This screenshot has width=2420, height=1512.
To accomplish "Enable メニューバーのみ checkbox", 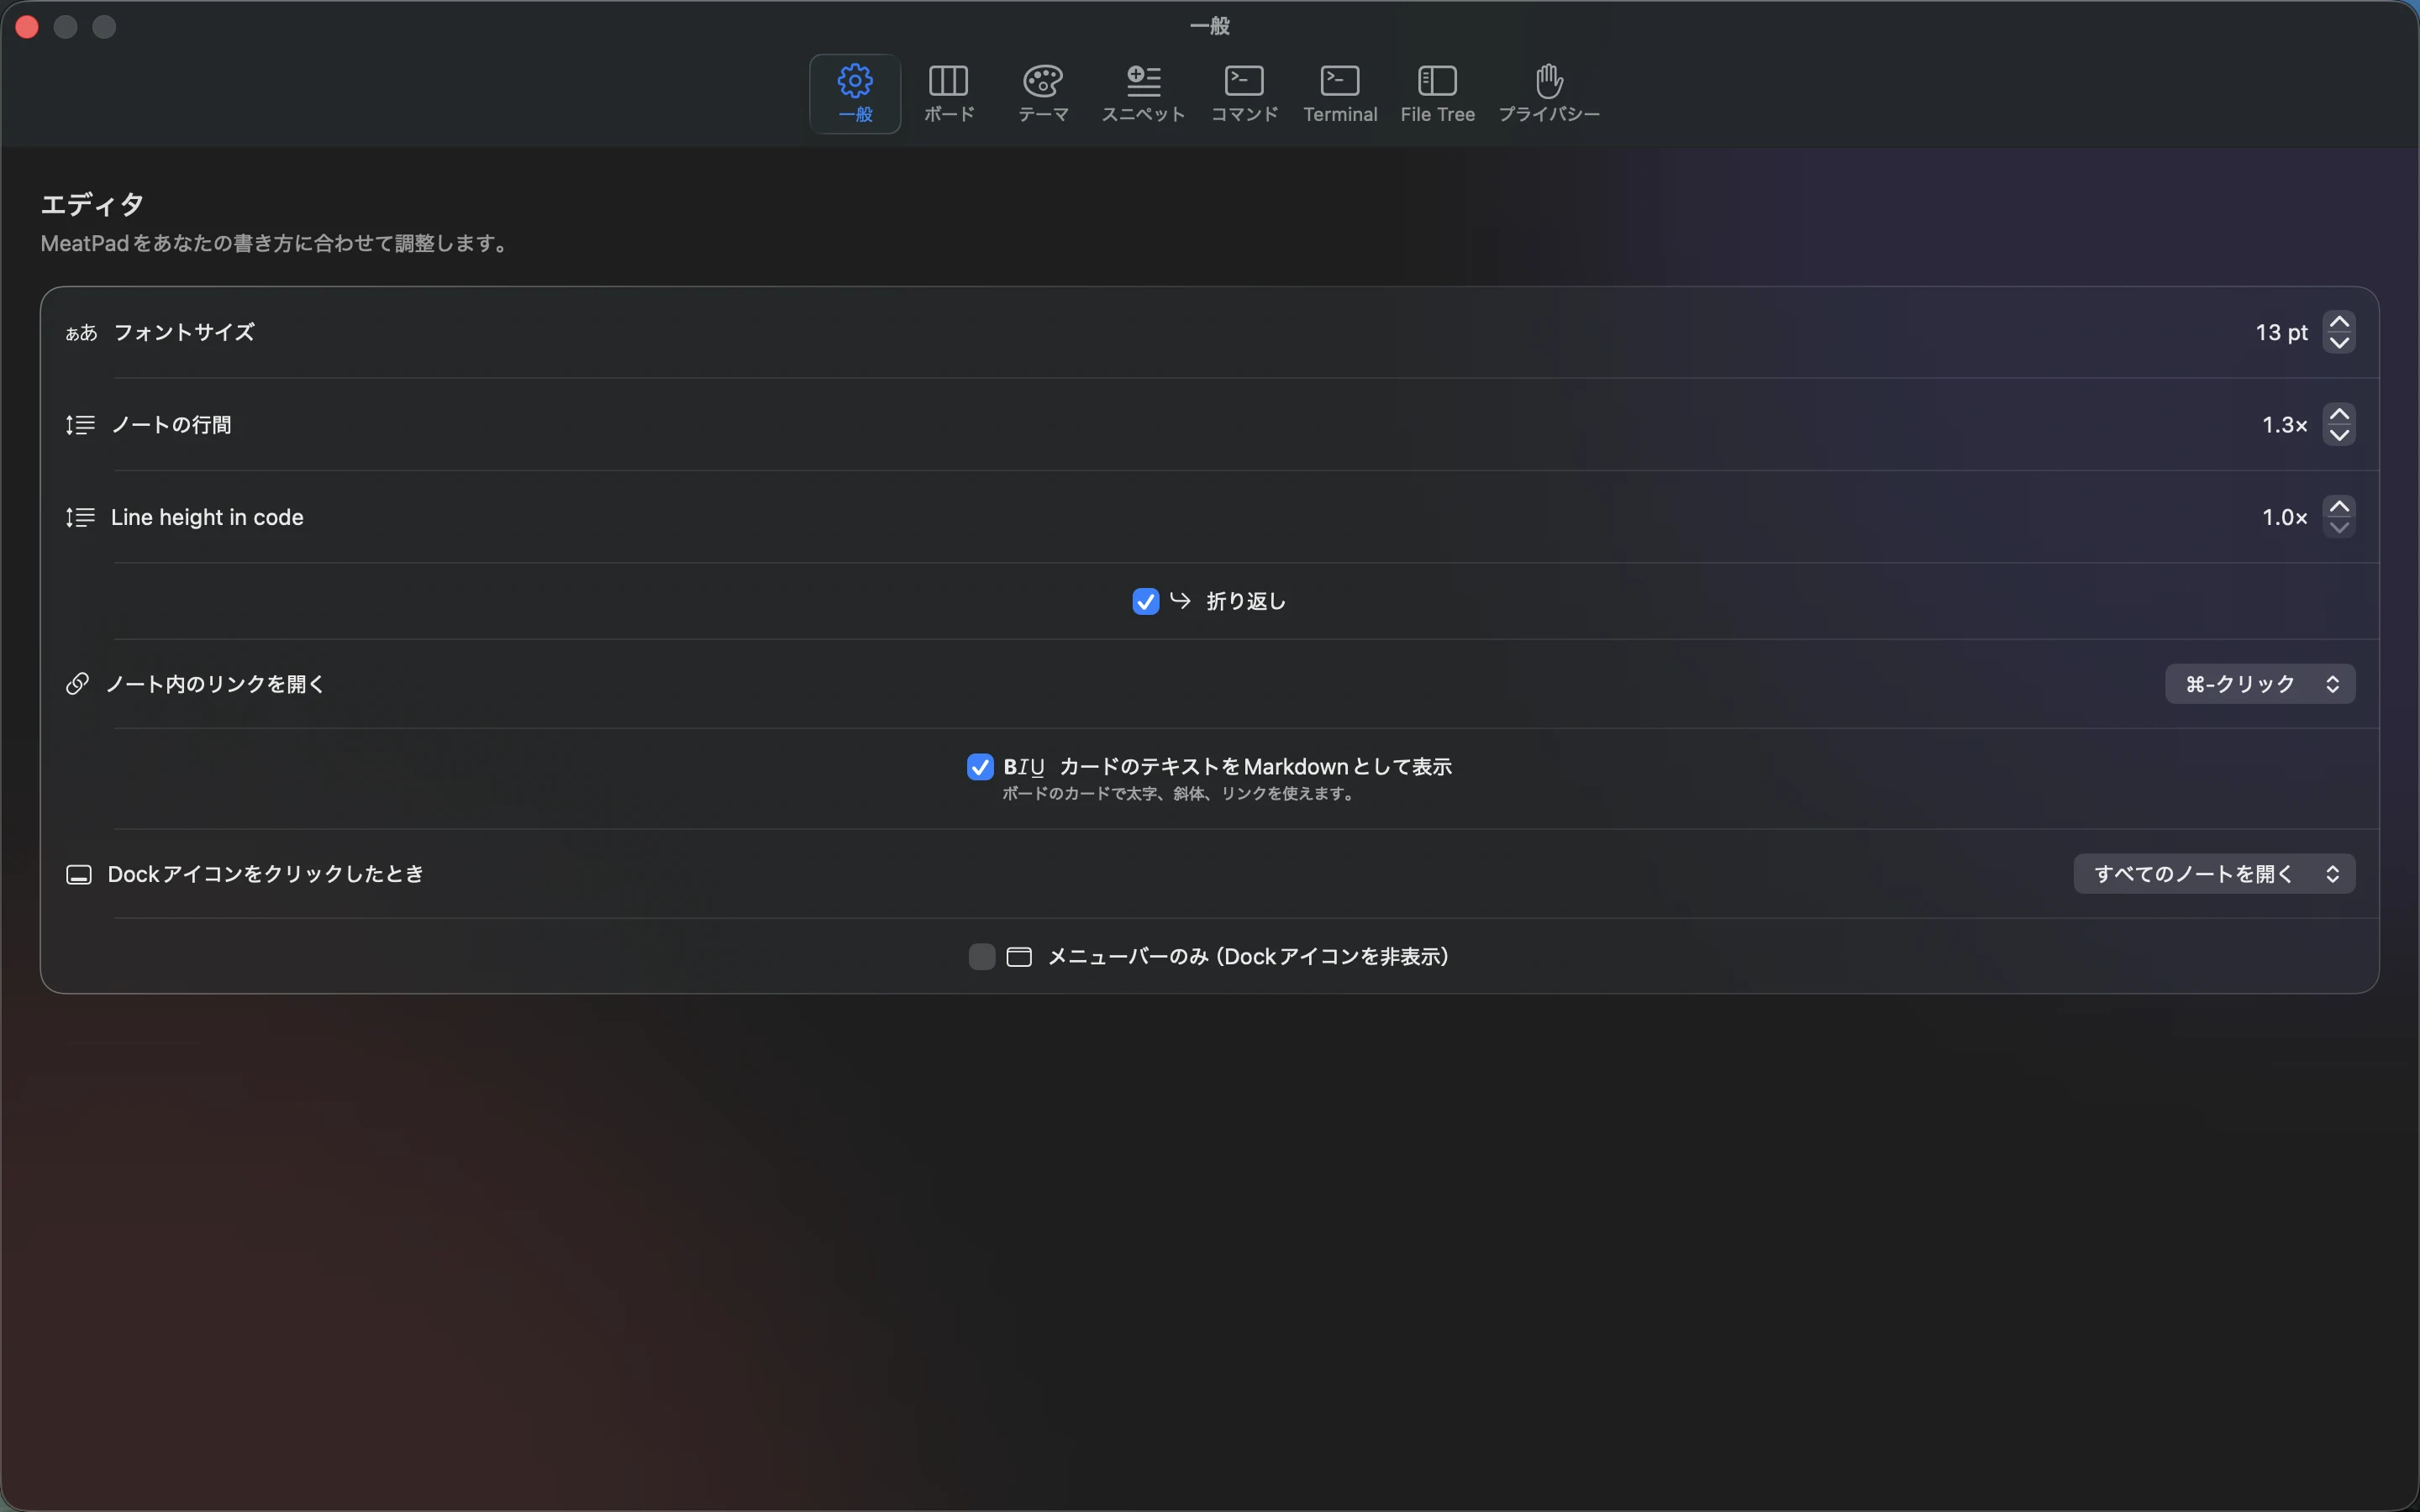I will (981, 957).
